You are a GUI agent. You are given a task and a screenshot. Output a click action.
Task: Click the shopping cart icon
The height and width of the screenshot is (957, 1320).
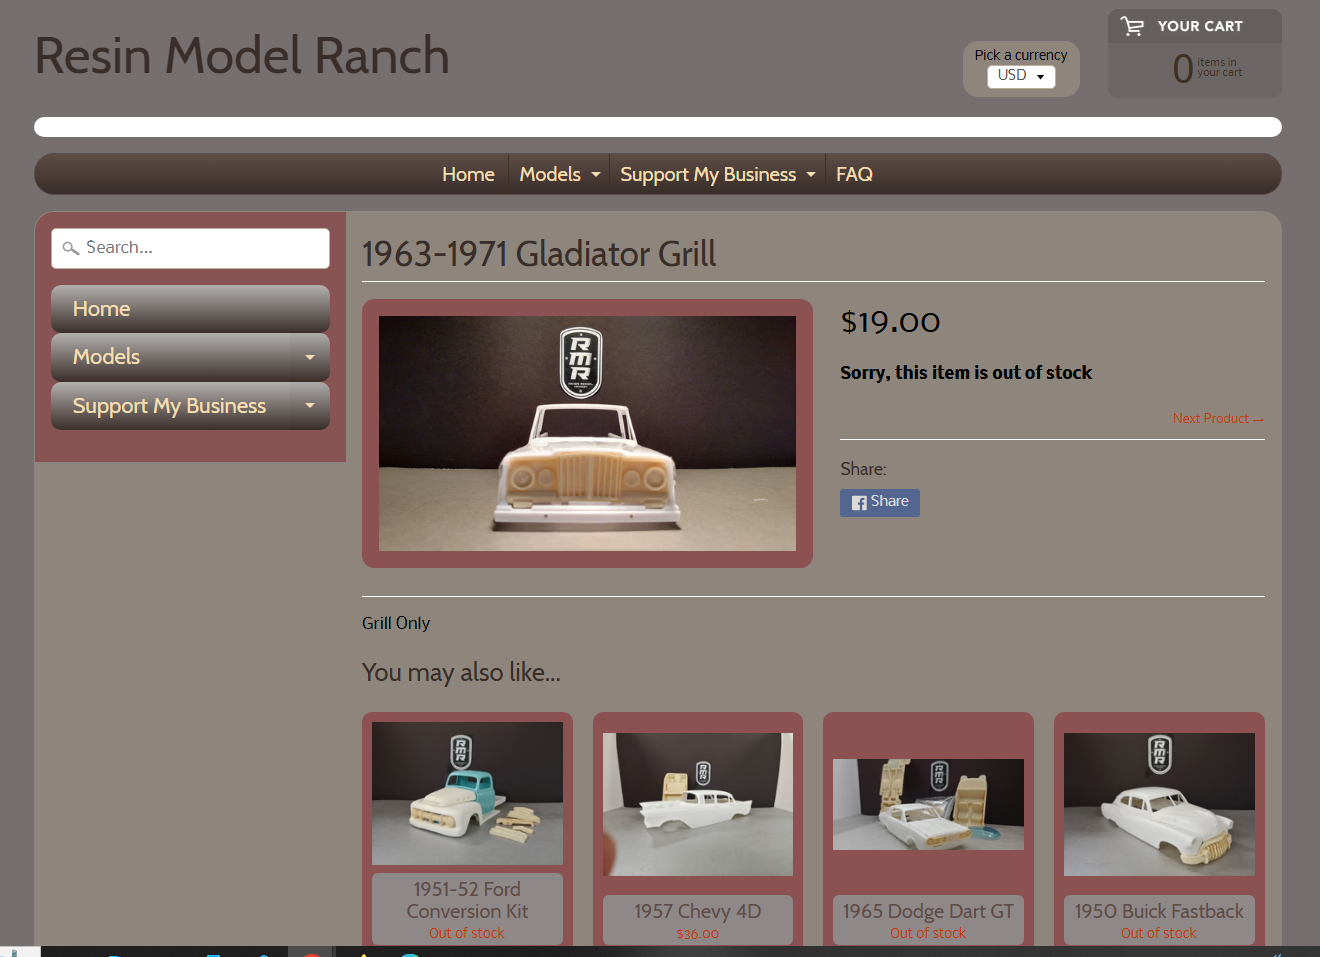(1132, 27)
